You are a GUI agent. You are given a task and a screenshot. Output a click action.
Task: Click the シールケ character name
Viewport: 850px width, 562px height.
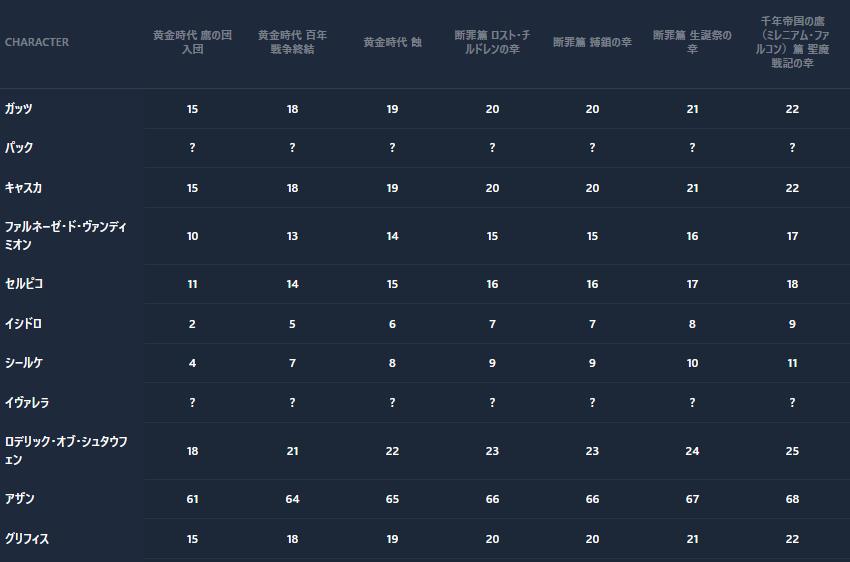23,363
